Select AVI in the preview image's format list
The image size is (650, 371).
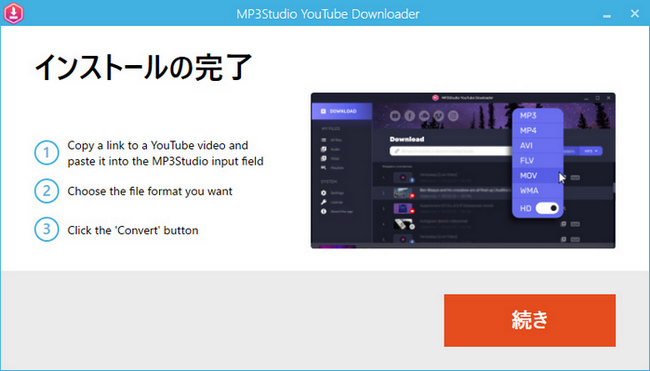(x=538, y=145)
